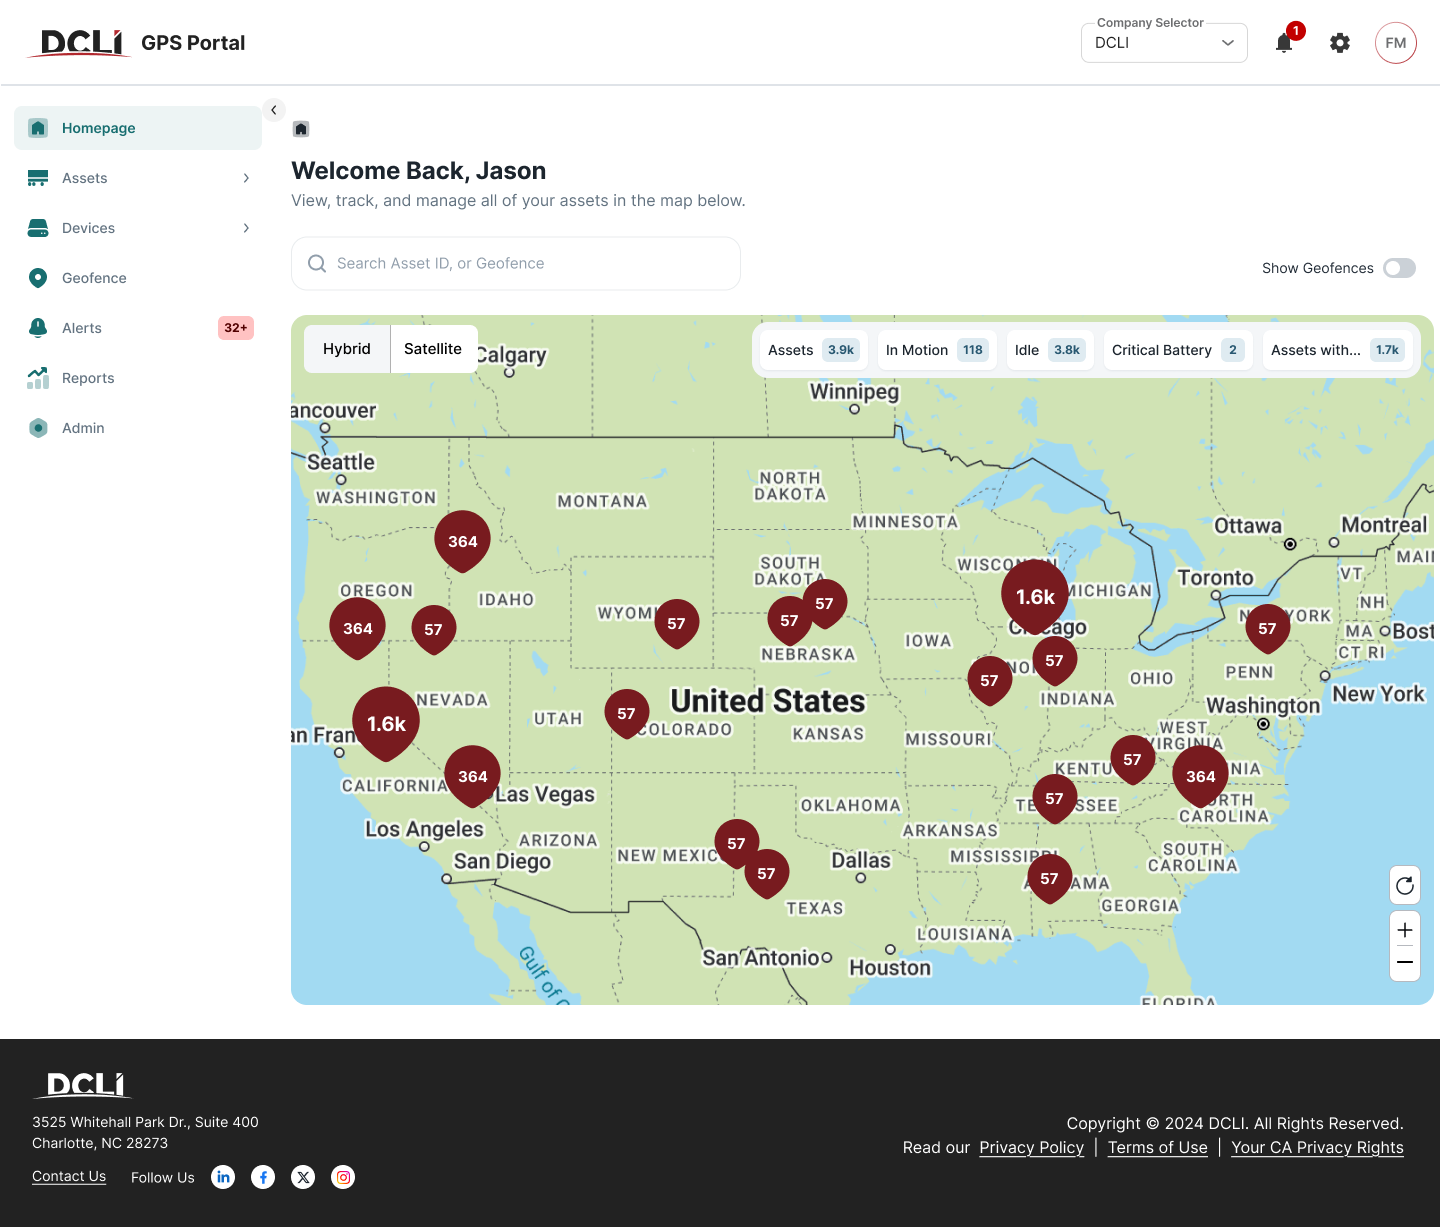Zoom out the map with minus button
The width and height of the screenshot is (1440, 1227).
pos(1405,963)
